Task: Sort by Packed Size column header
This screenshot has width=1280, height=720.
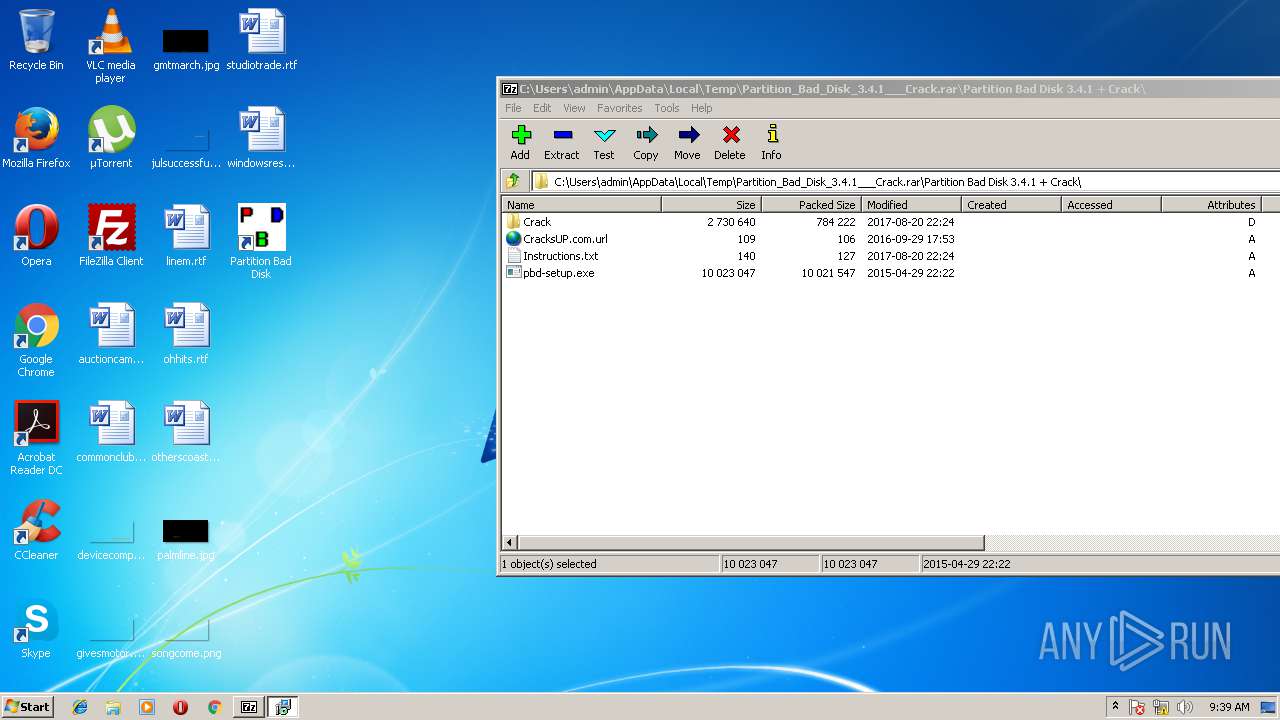Action: tap(811, 204)
